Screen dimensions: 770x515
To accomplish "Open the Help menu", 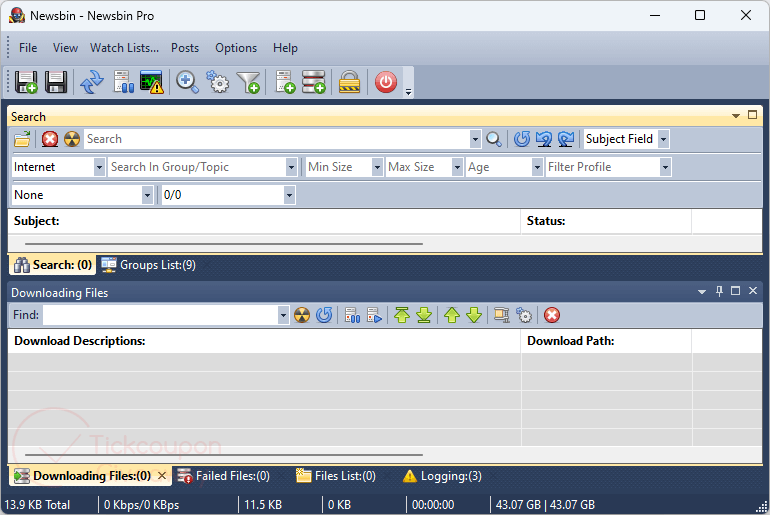I will (x=285, y=48).
